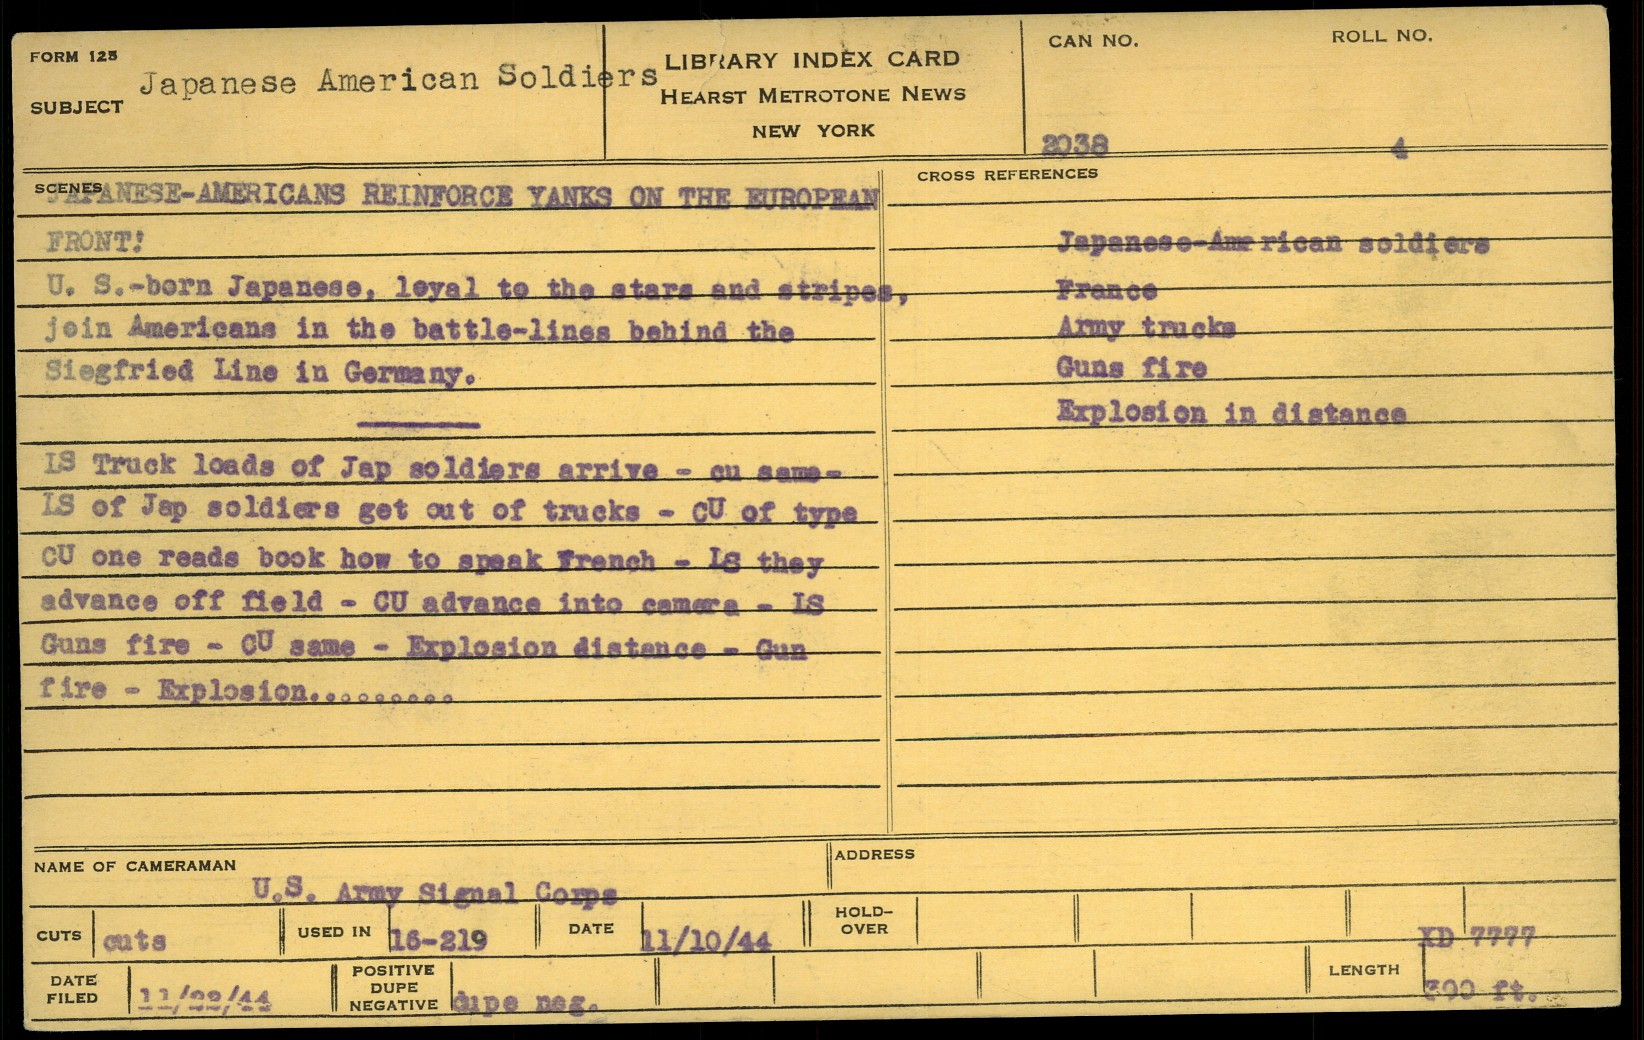The height and width of the screenshot is (1040, 1644).
Task: Click the can number value 2038
Action: (1074, 146)
